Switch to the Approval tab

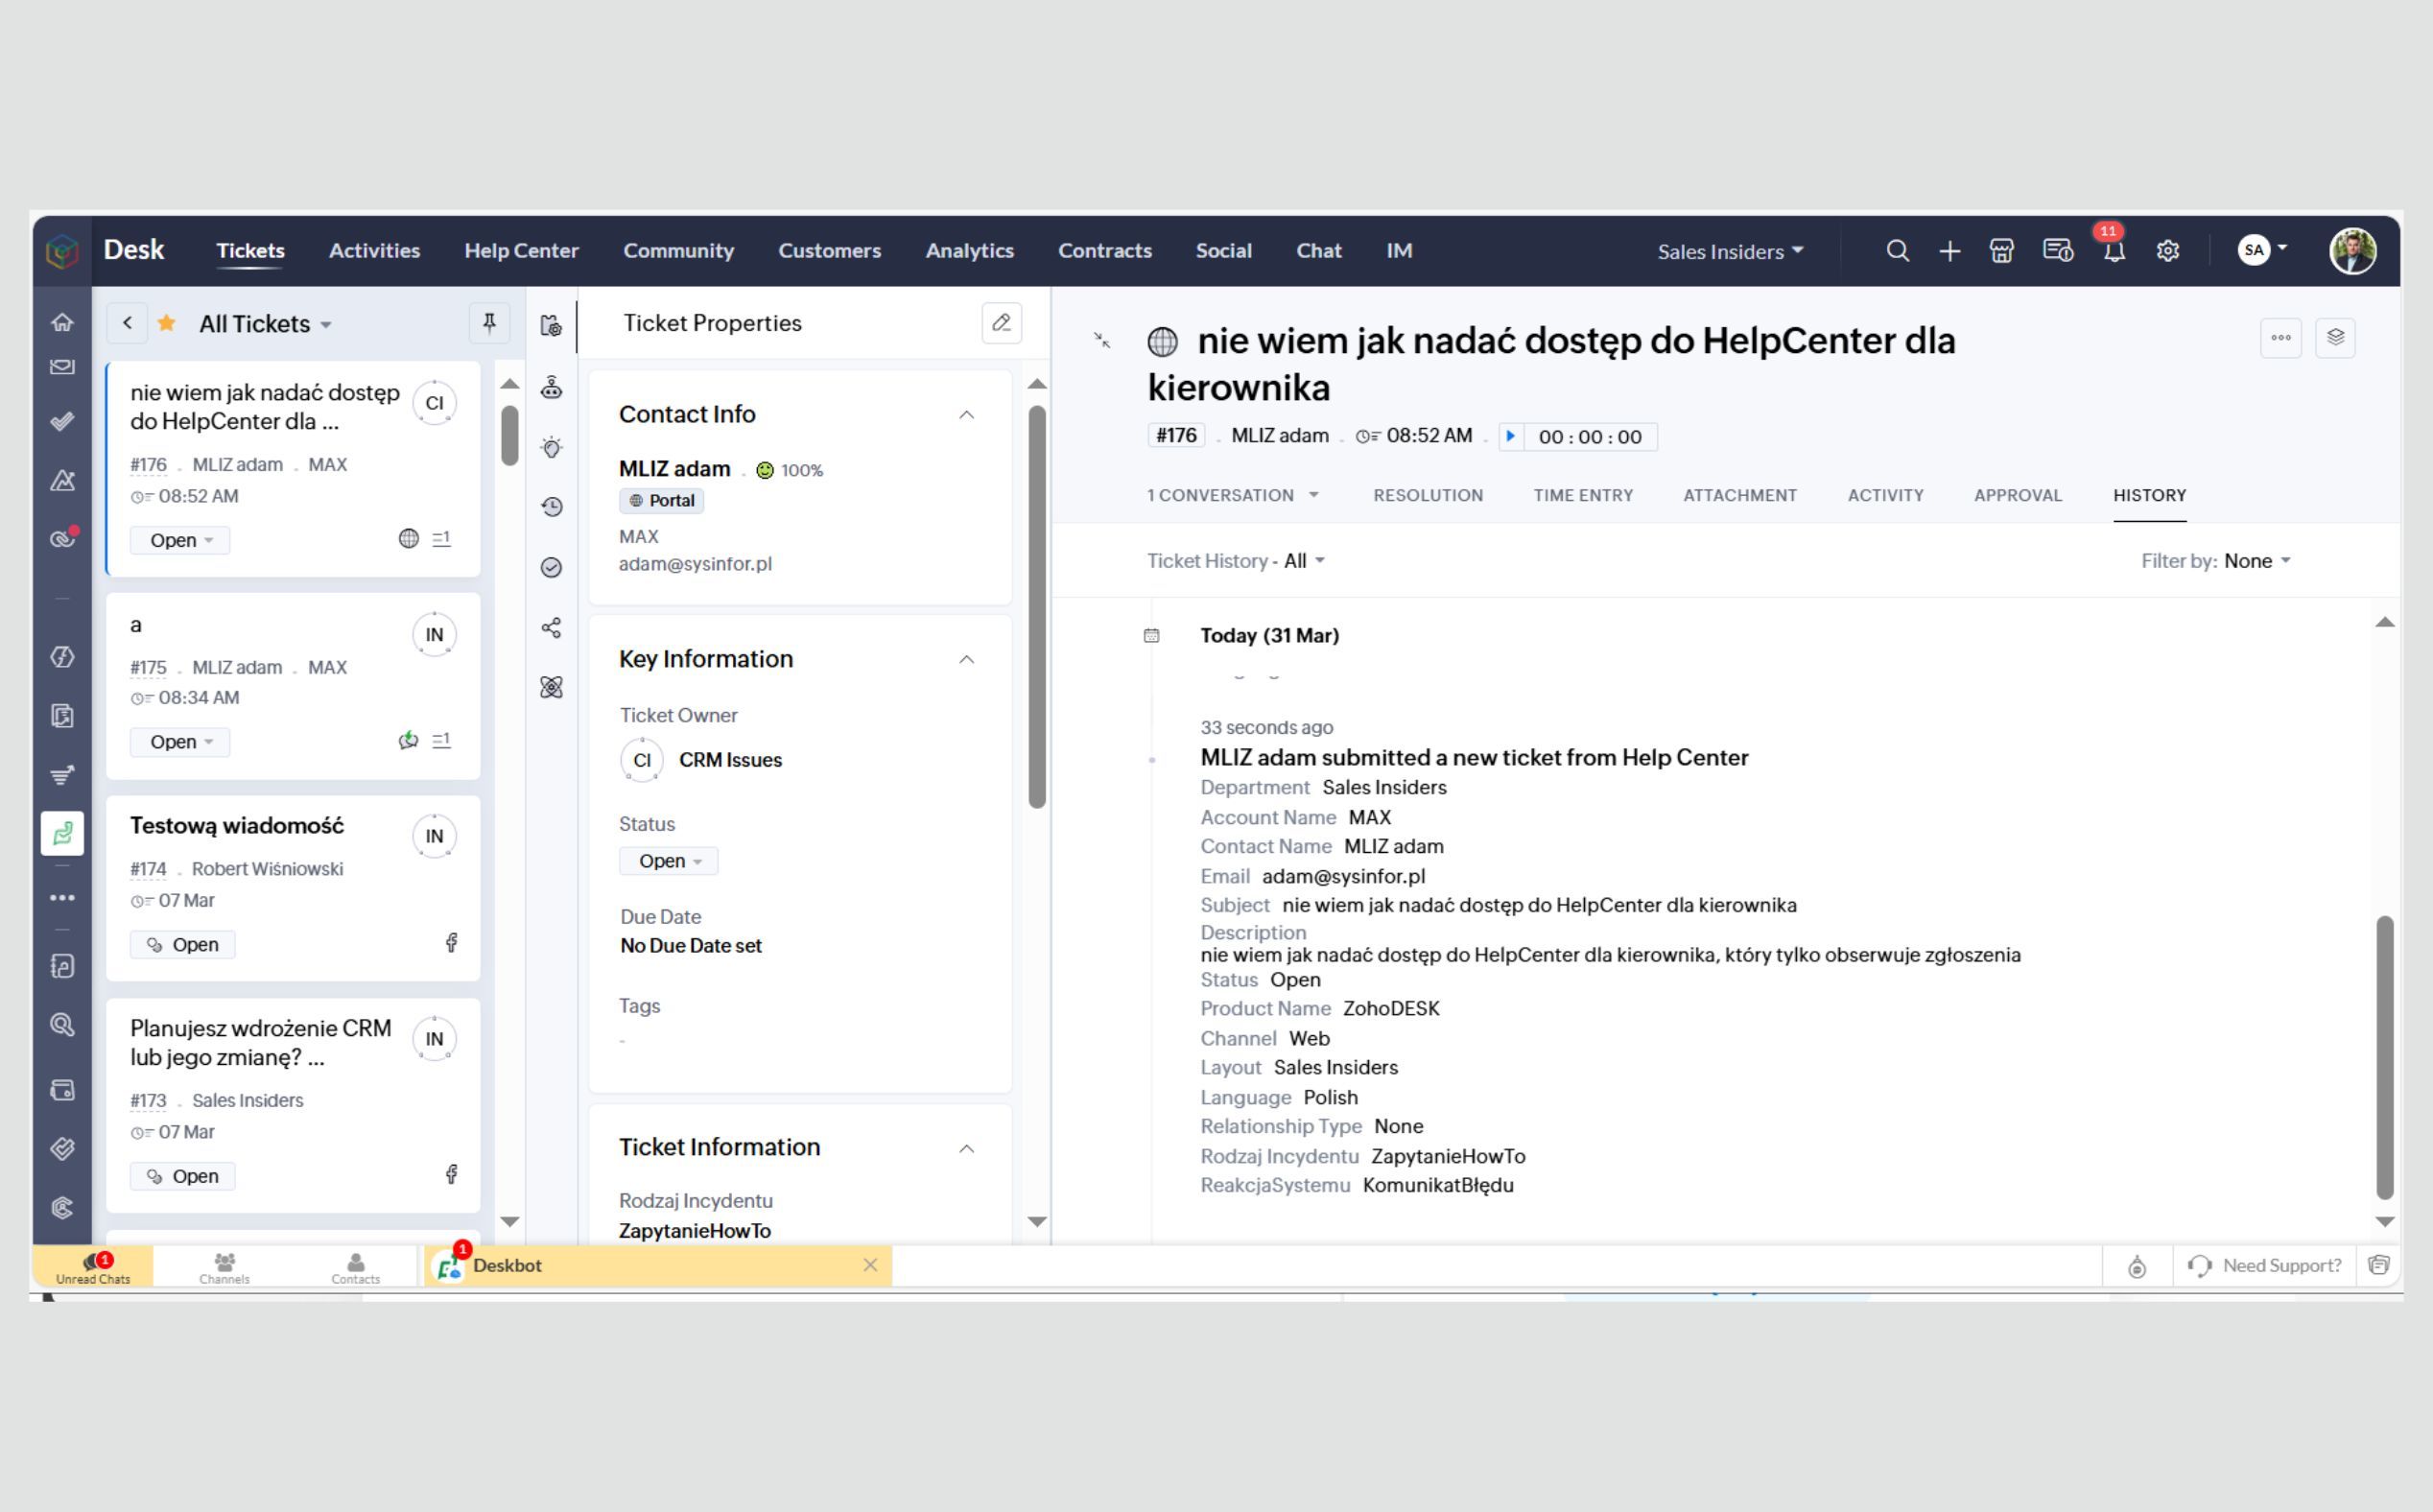coord(2018,495)
